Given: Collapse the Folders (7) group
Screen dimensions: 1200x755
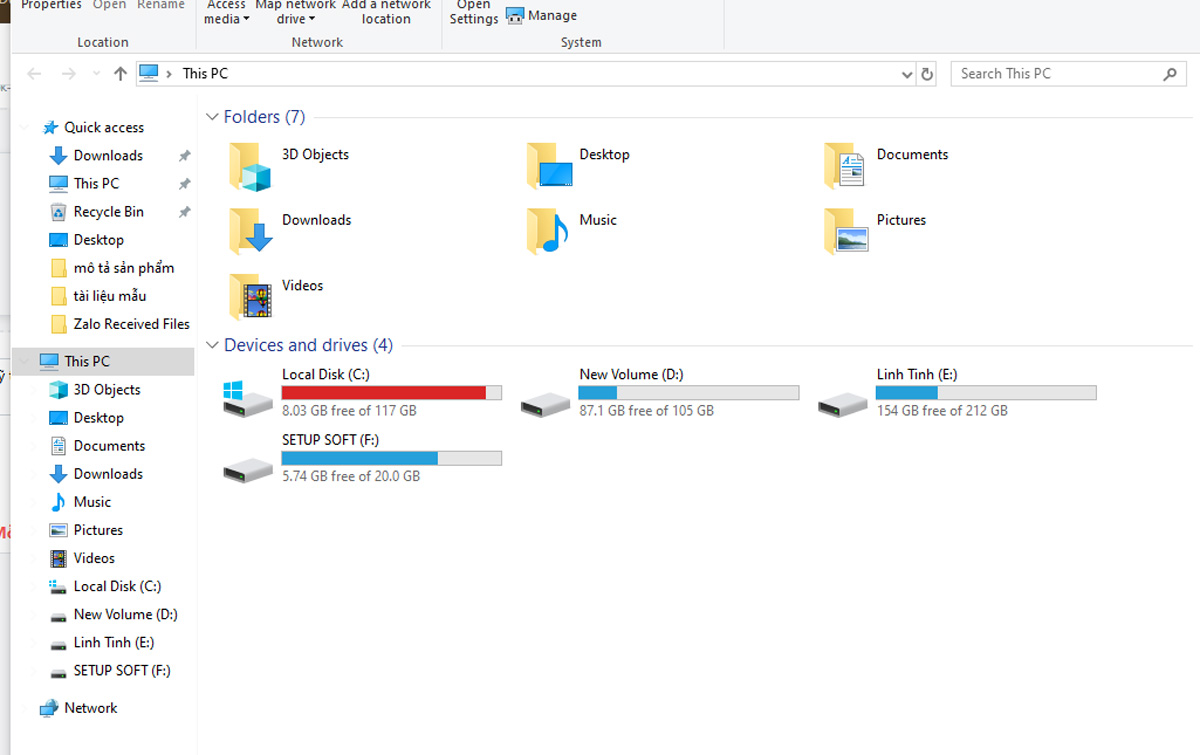Looking at the screenshot, I should (212, 117).
